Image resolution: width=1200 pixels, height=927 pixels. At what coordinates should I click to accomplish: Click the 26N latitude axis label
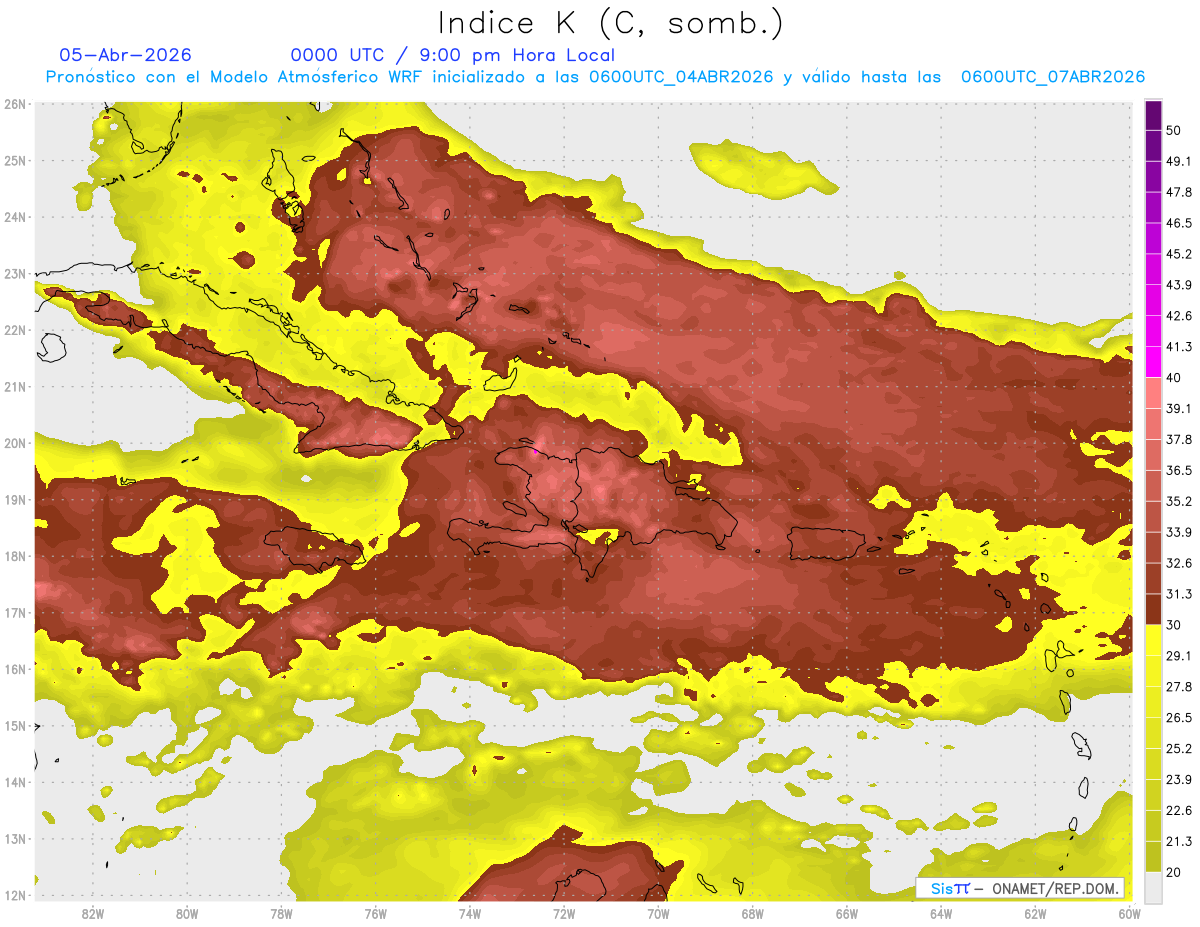[x=15, y=104]
